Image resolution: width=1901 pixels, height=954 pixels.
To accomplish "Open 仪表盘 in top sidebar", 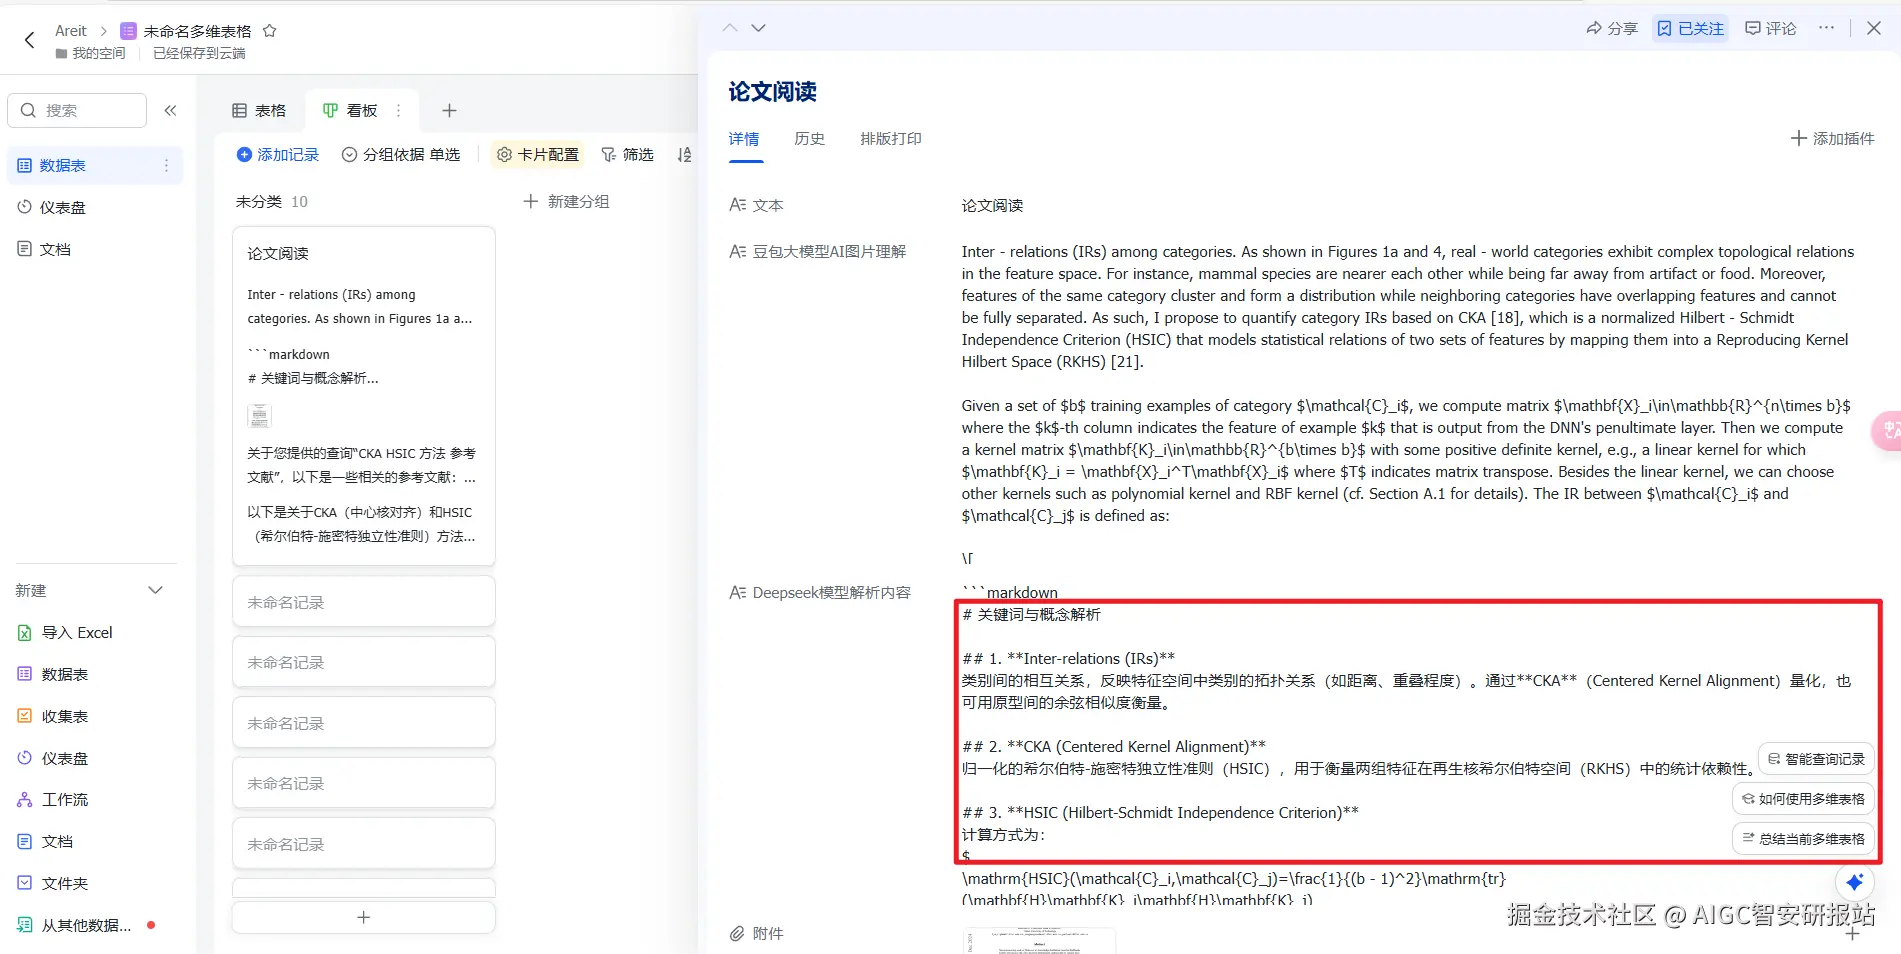I will coord(52,207).
